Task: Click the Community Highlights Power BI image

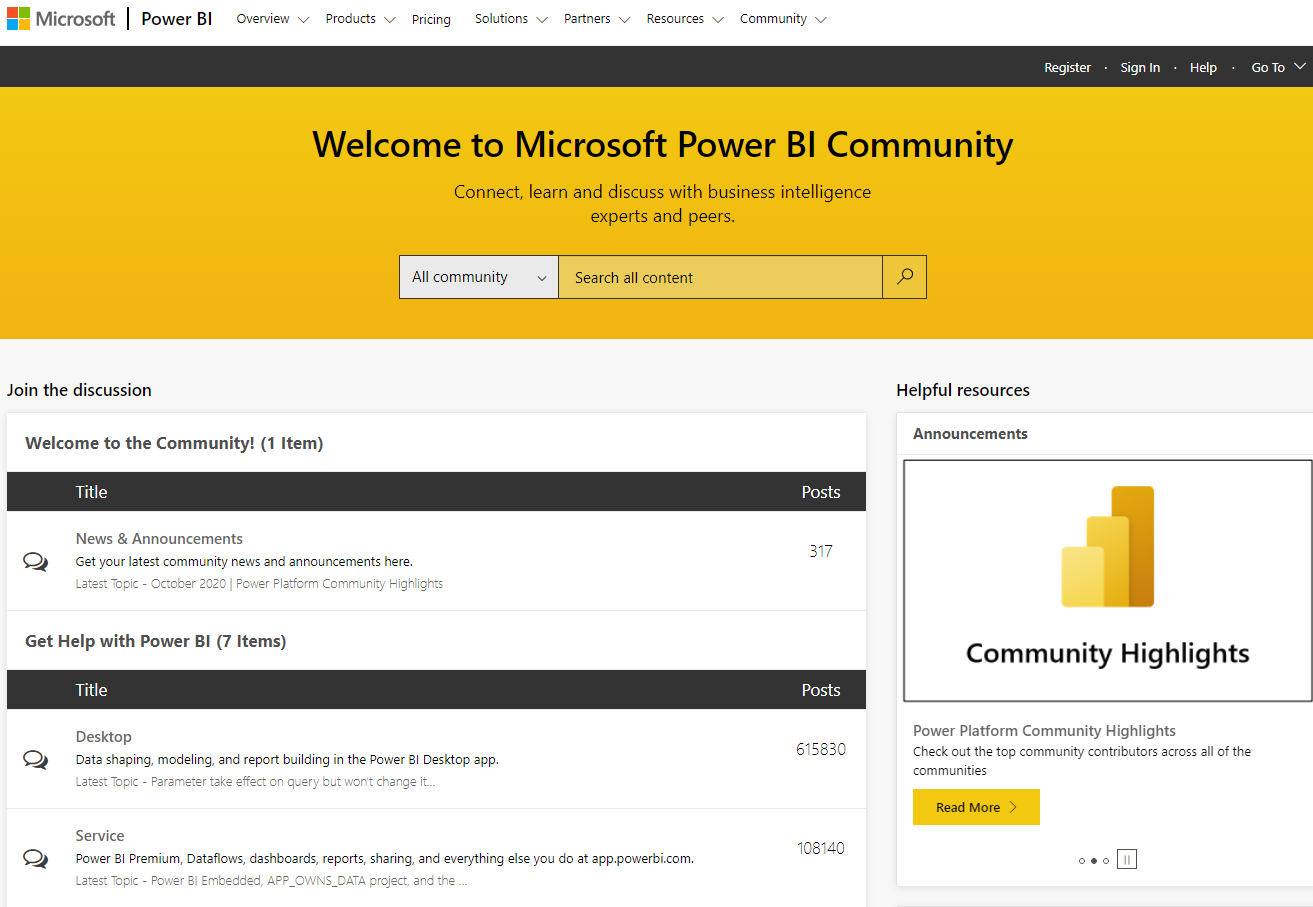Action: coord(1107,580)
